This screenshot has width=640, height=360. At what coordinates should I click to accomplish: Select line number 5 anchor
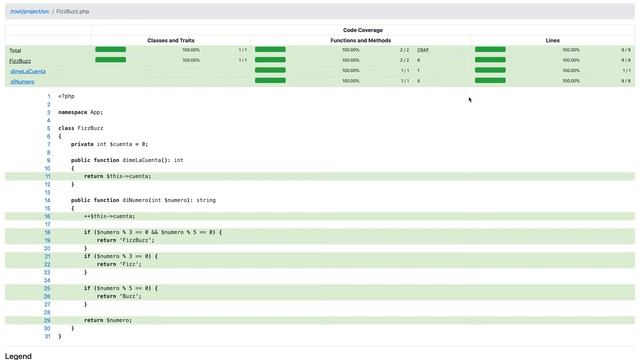[49, 128]
